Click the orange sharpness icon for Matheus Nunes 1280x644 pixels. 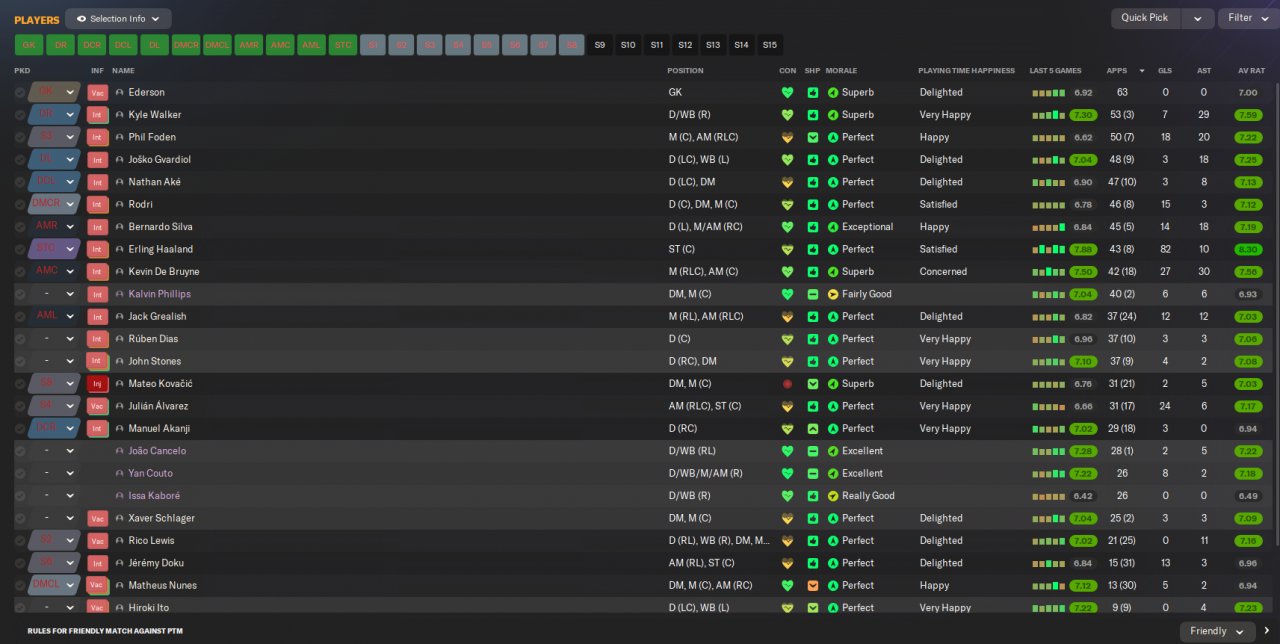tap(813, 585)
